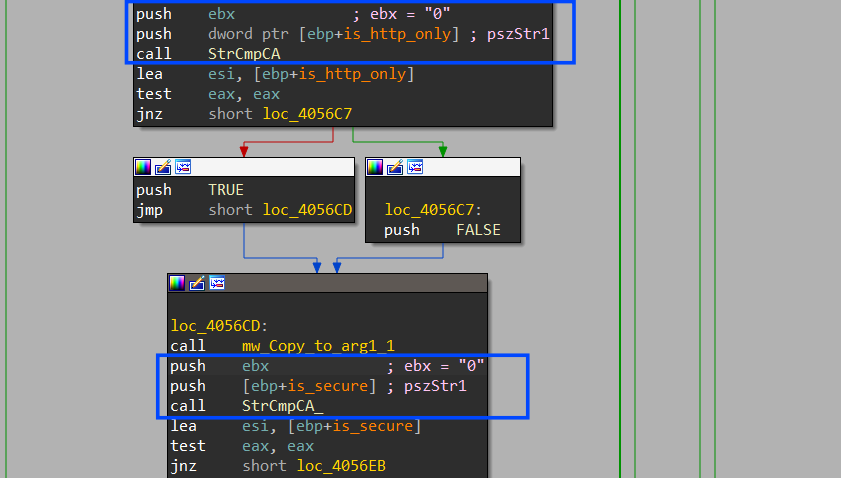
Task: Select 'jnz short loc_4056C7' line
Action: pos(244,114)
